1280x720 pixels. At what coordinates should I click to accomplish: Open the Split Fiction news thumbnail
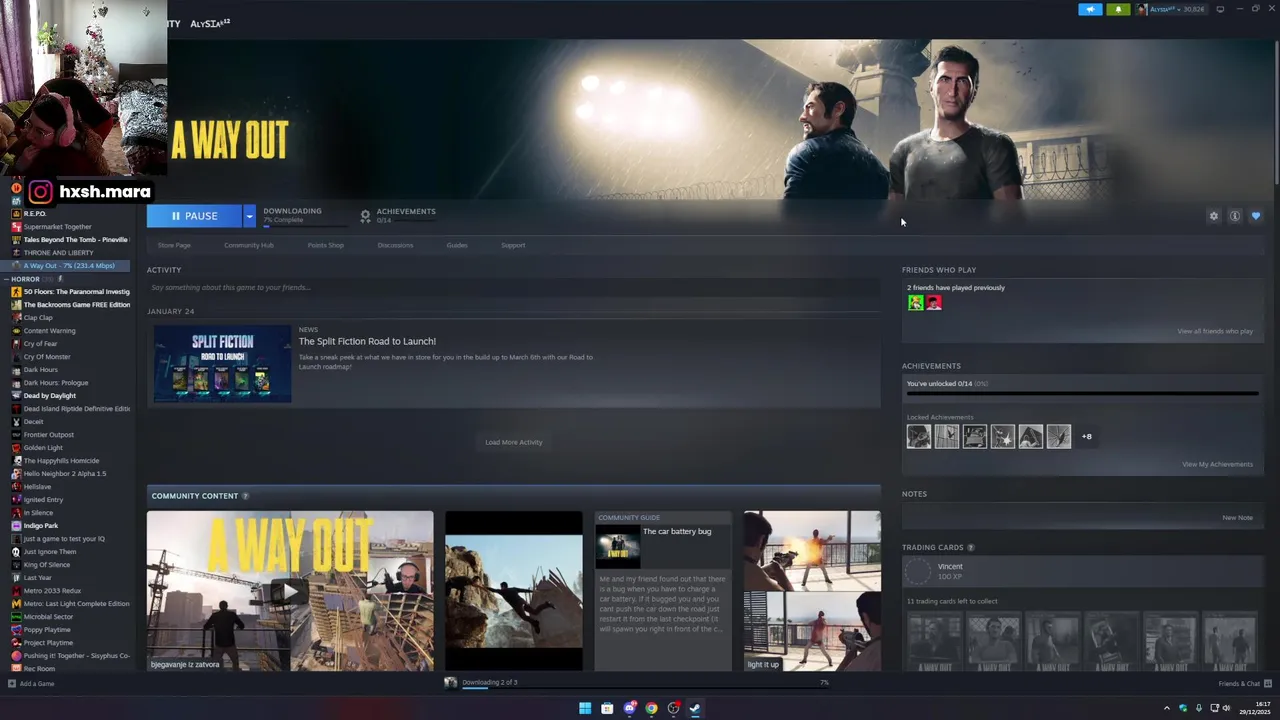pos(222,364)
